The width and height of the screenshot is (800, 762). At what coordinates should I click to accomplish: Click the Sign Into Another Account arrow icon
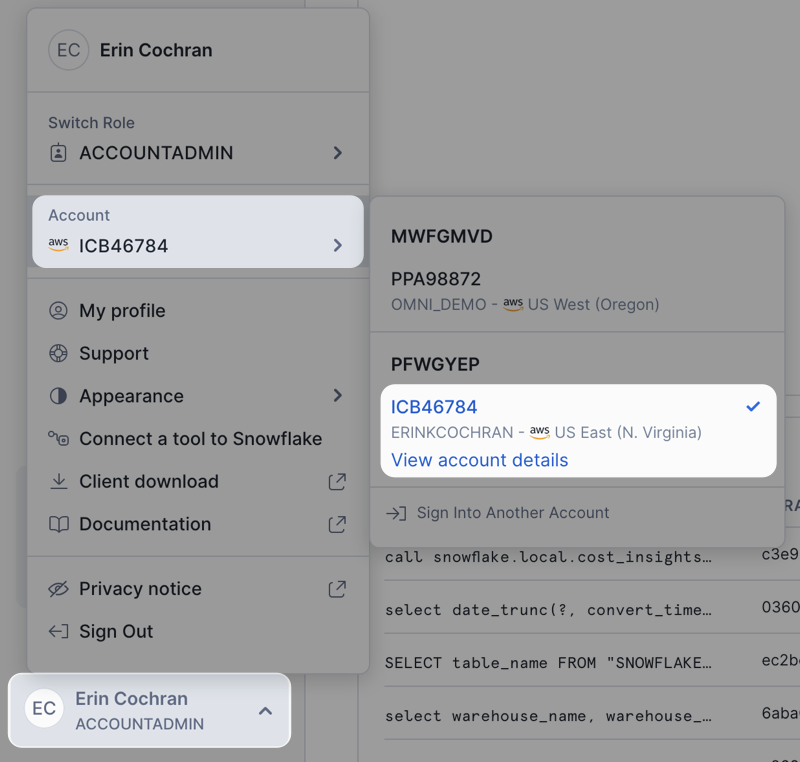tap(395, 512)
